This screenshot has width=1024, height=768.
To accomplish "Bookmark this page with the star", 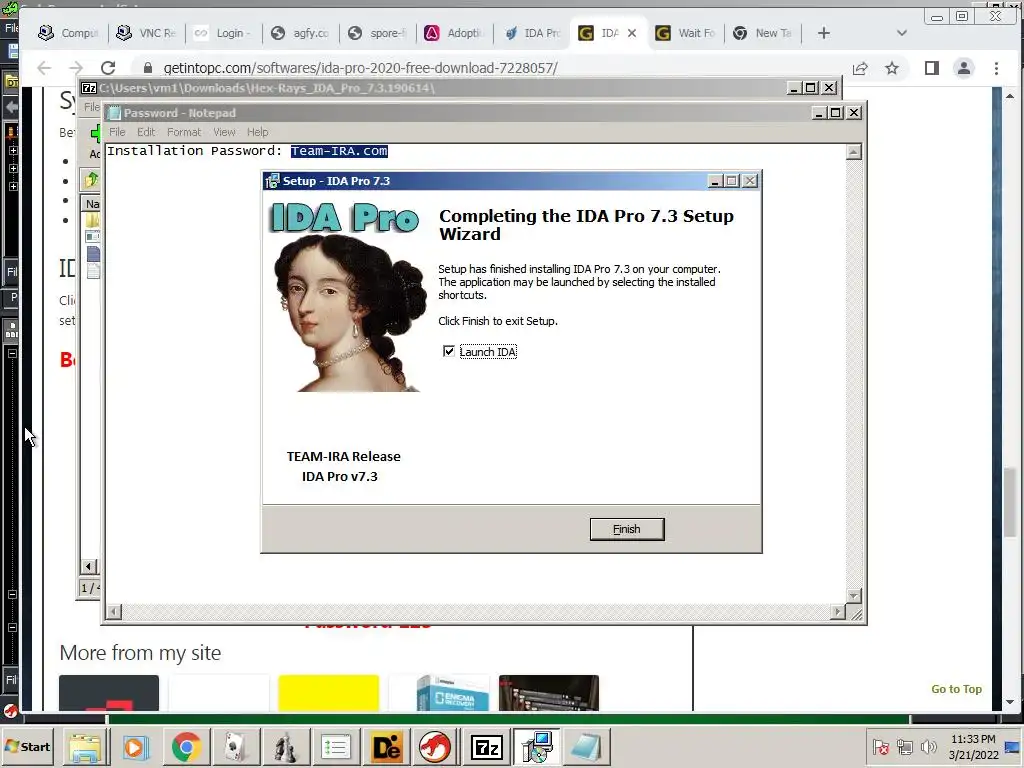I will [891, 68].
